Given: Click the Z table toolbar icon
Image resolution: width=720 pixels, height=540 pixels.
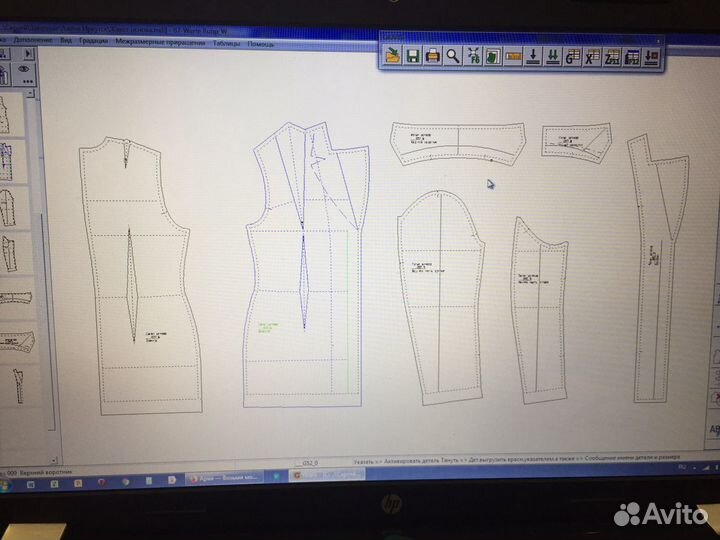Looking at the screenshot, I should pyautogui.click(x=610, y=56).
